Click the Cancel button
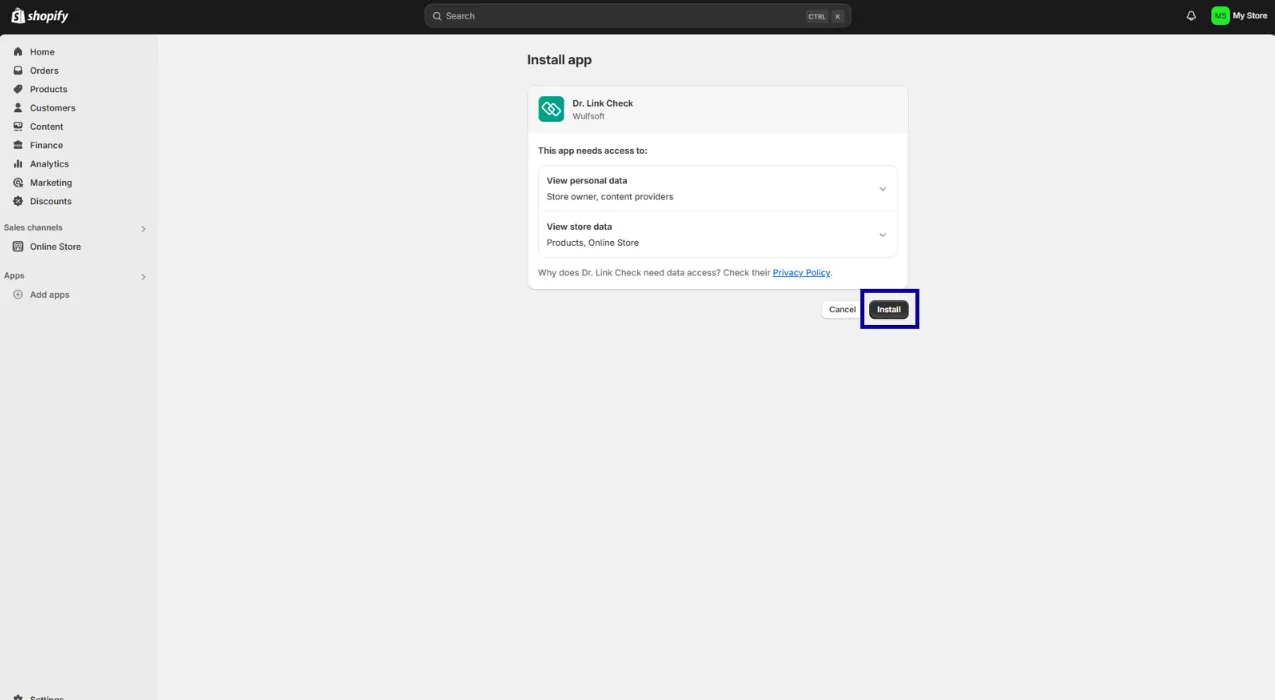Screen dimensions: 1275x700 (842, 310)
